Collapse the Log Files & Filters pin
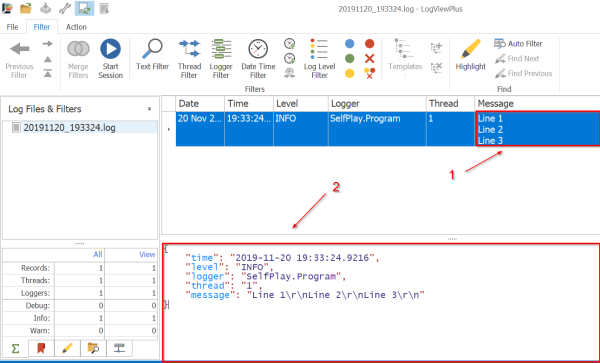This screenshot has width=600, height=363. pyautogui.click(x=149, y=109)
